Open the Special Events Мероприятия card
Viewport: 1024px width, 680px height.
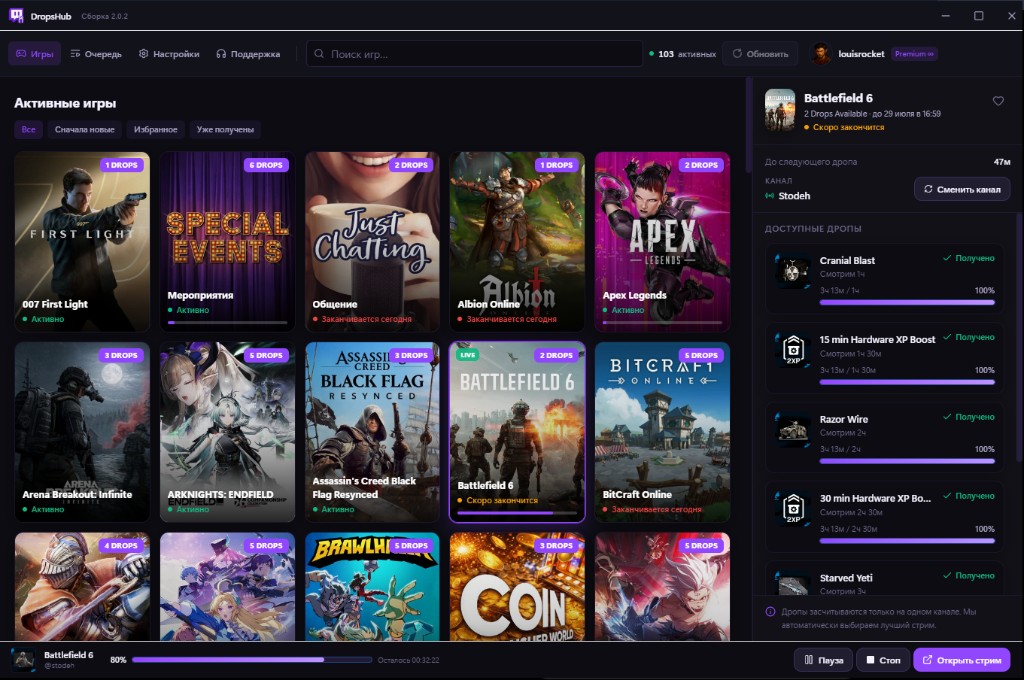click(227, 242)
